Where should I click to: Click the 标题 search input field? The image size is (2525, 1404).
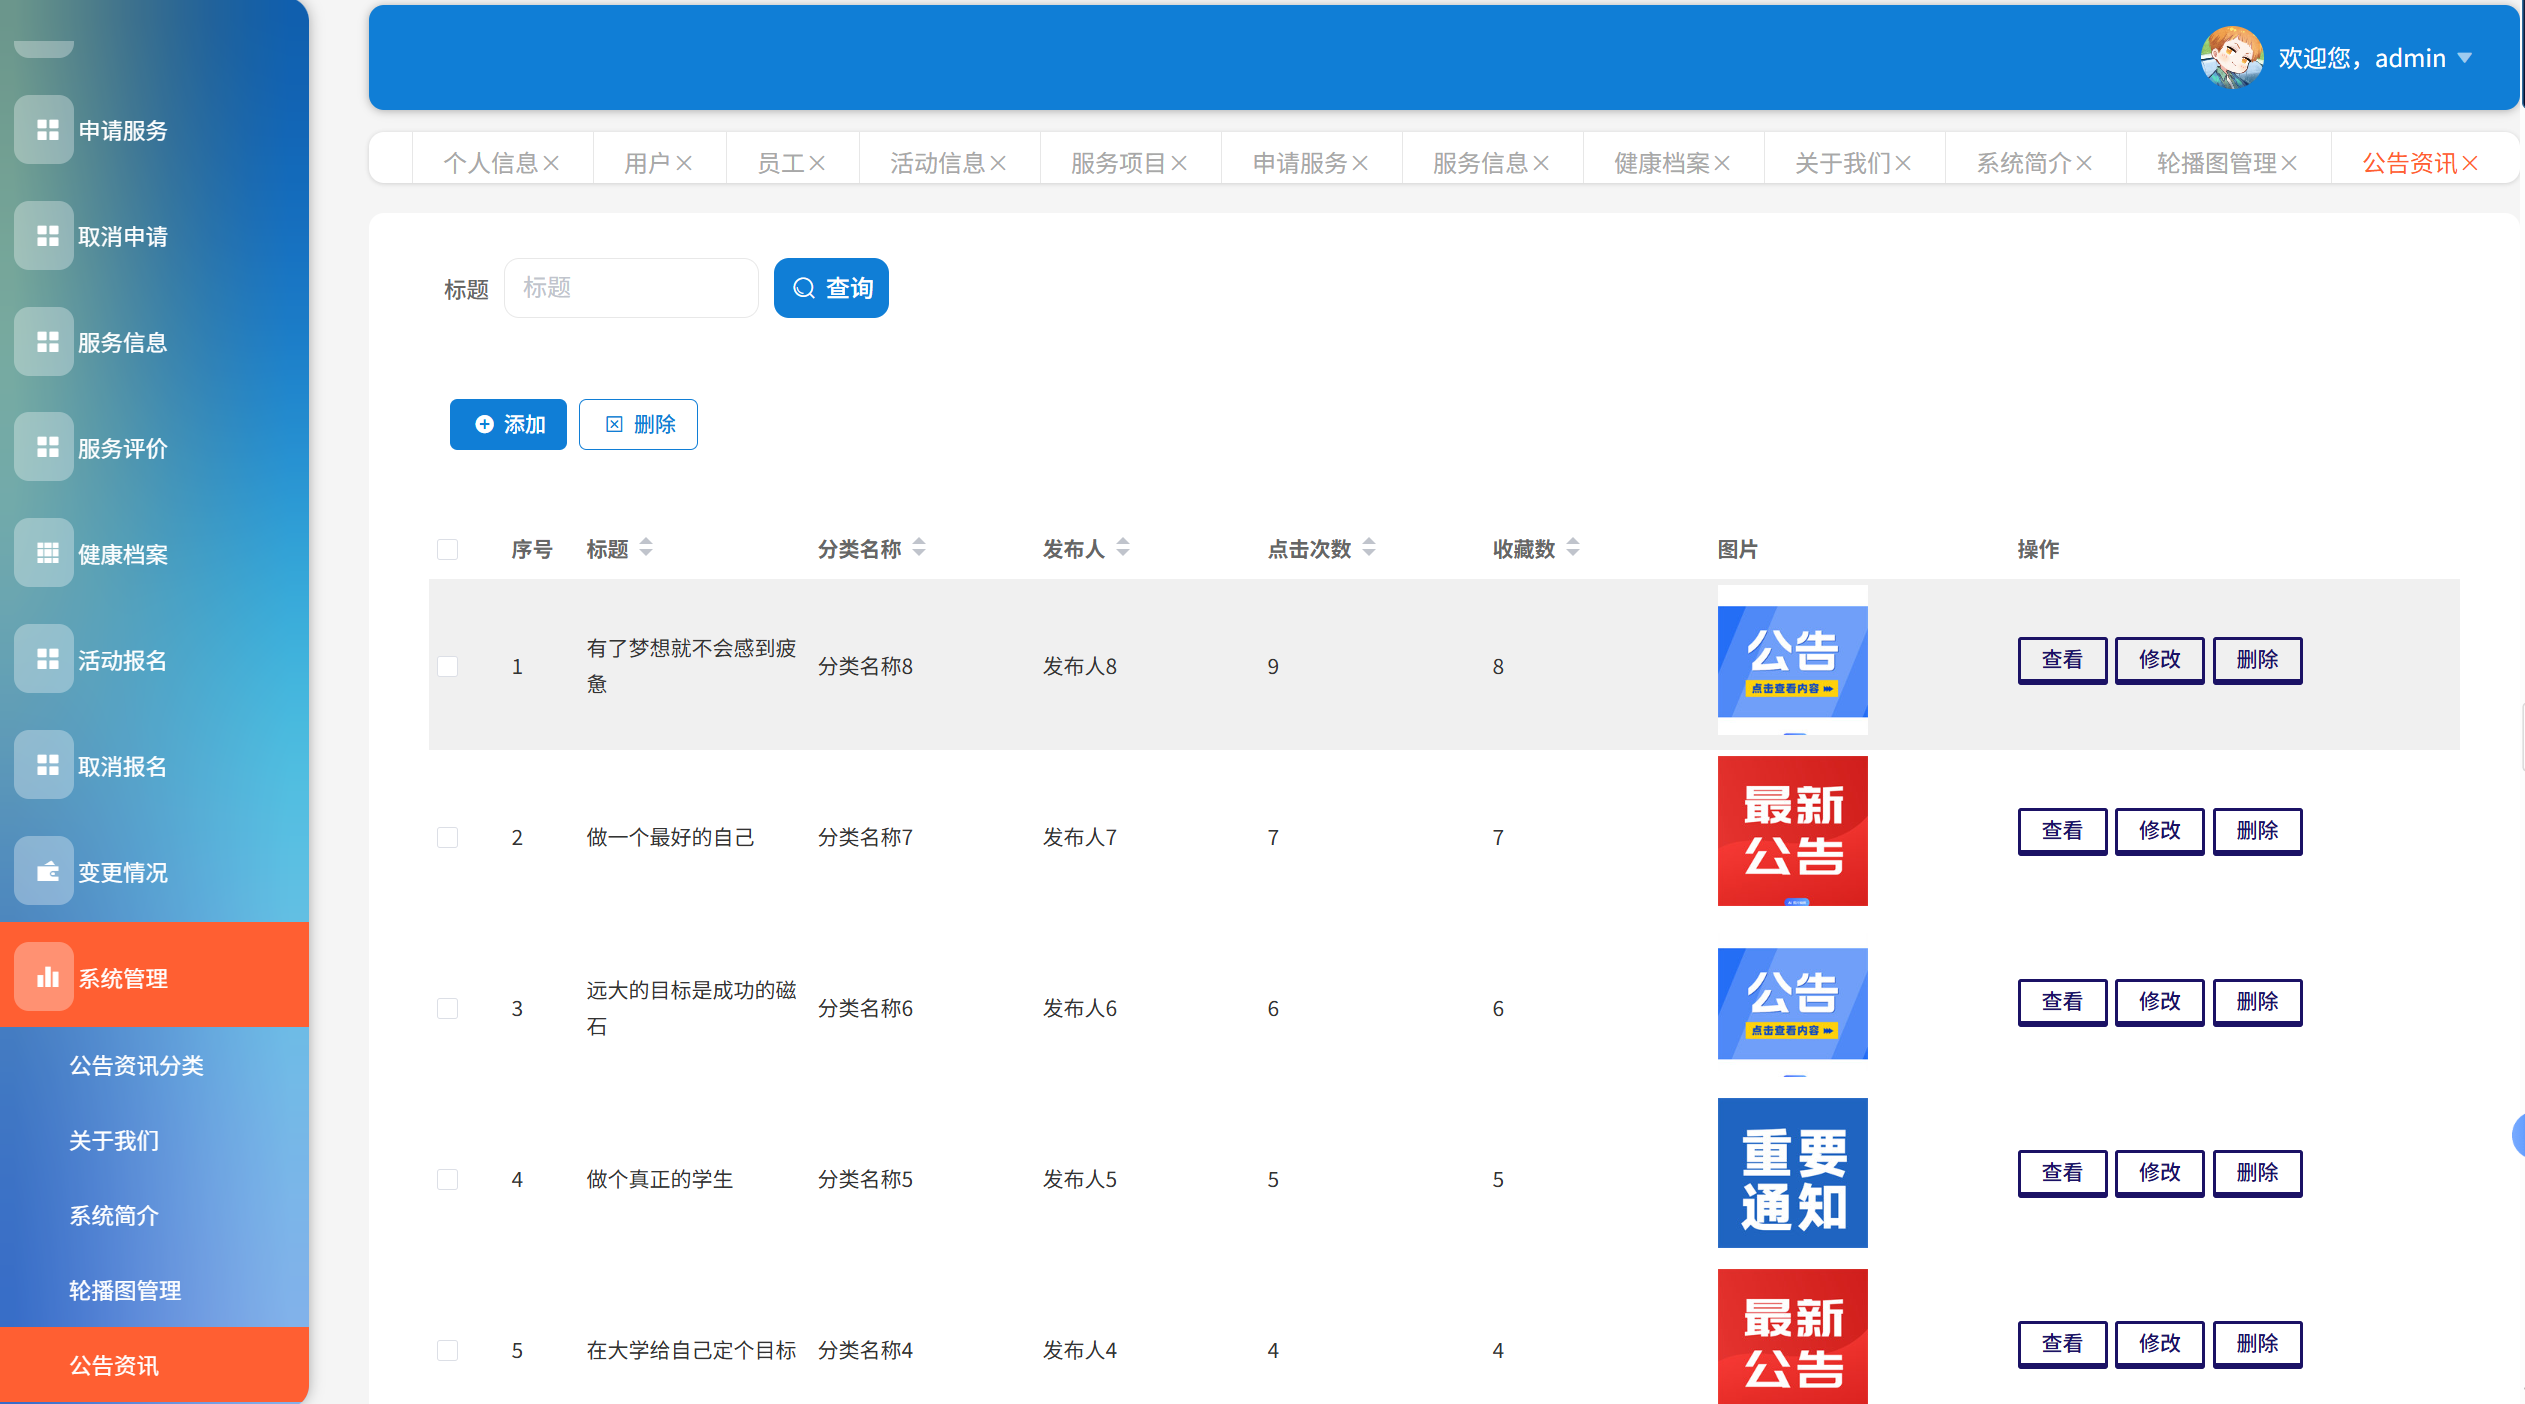(631, 288)
